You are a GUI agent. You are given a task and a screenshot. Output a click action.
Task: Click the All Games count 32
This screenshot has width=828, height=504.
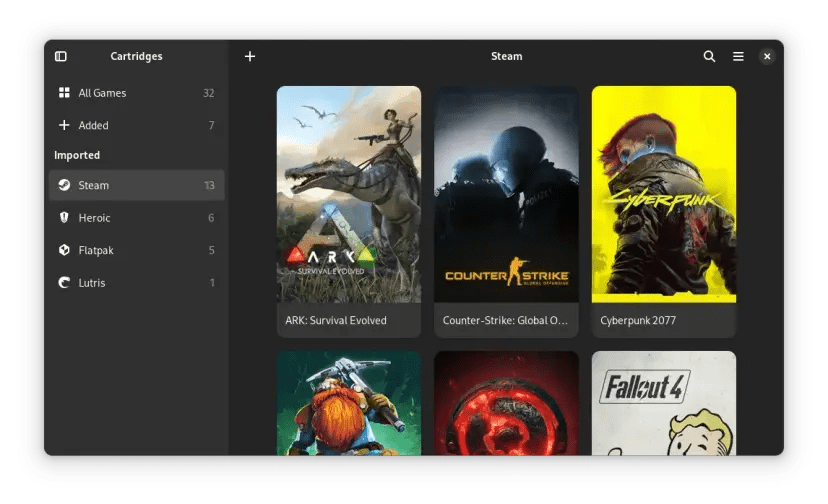(209, 93)
